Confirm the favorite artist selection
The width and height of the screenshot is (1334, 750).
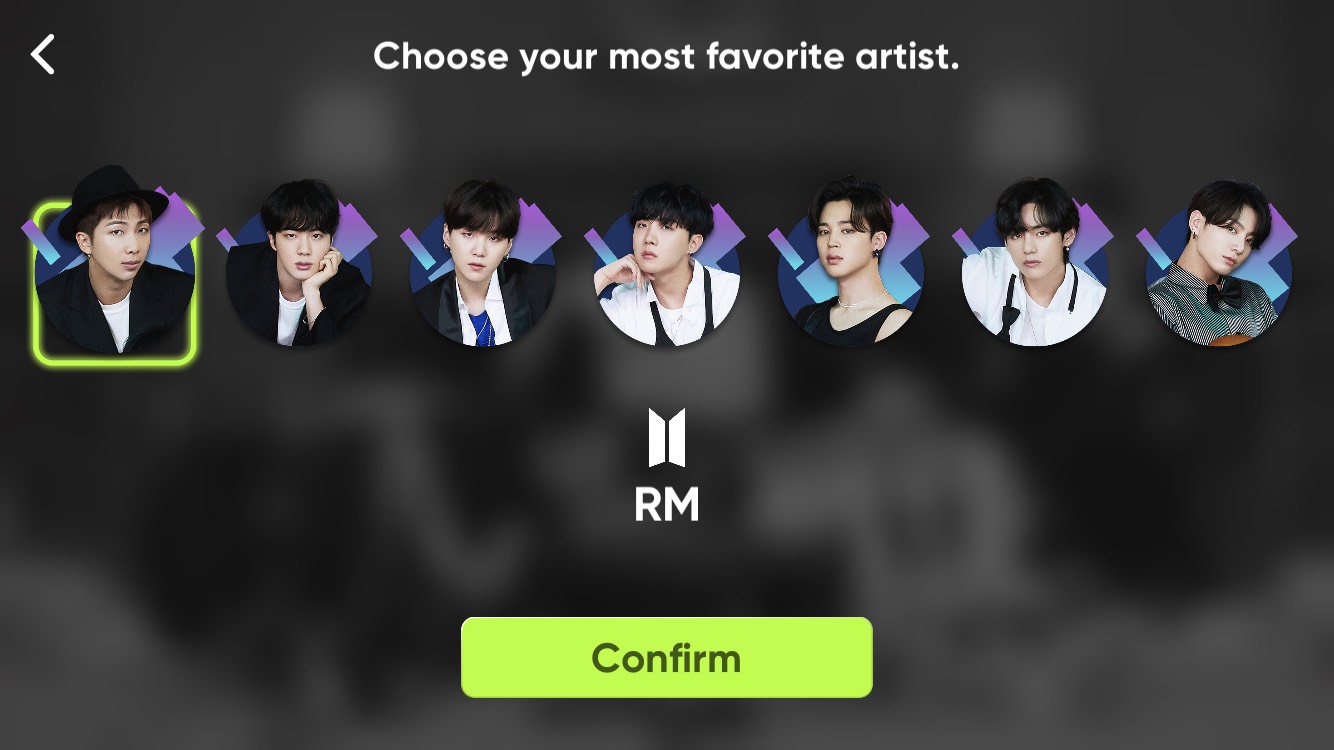click(x=667, y=657)
